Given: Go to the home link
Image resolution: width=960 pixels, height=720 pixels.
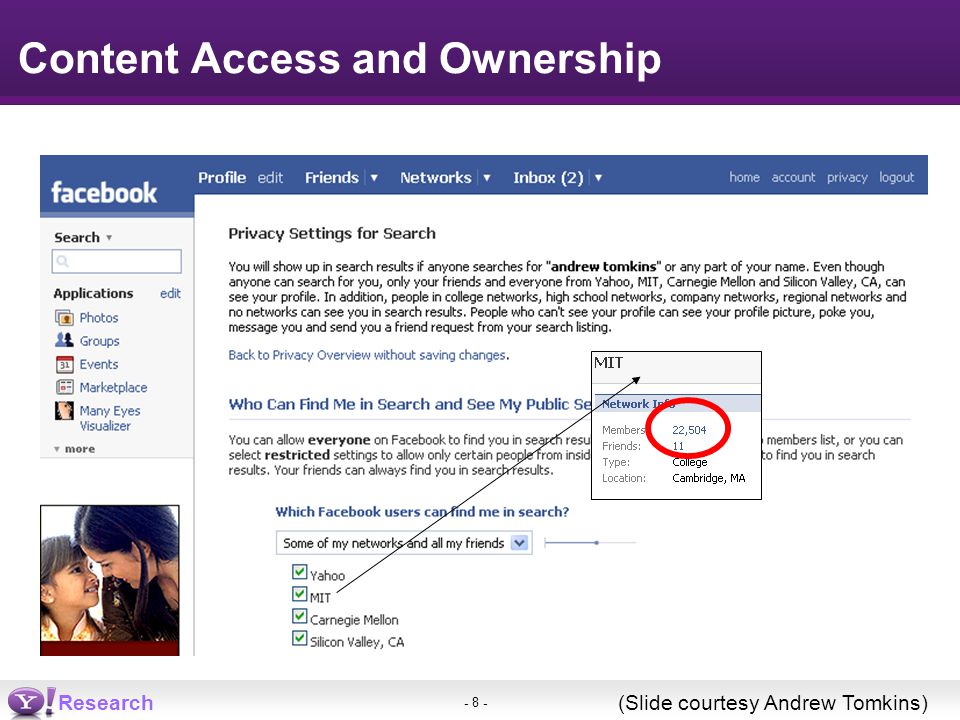Looking at the screenshot, I should pos(744,177).
